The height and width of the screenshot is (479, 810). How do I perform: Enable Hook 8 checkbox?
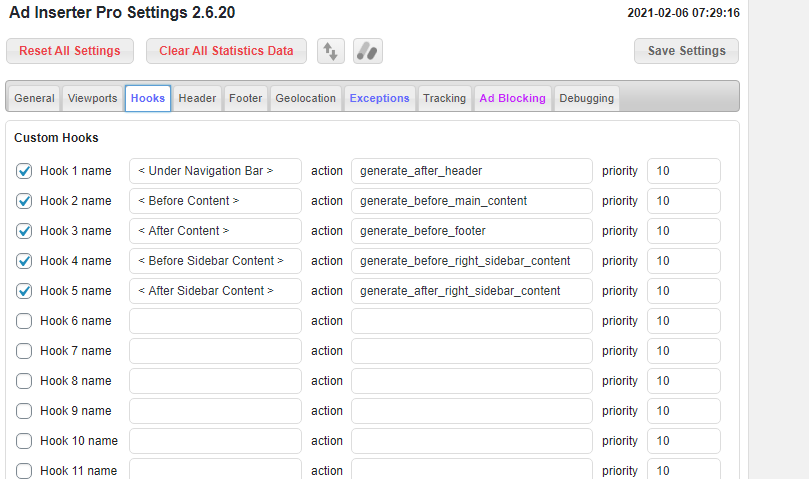[24, 381]
